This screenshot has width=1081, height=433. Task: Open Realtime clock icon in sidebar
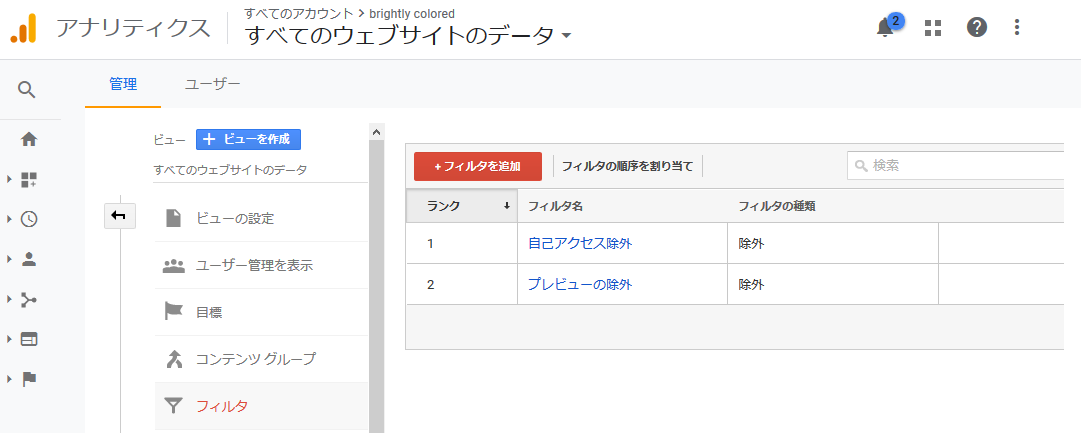point(29,219)
